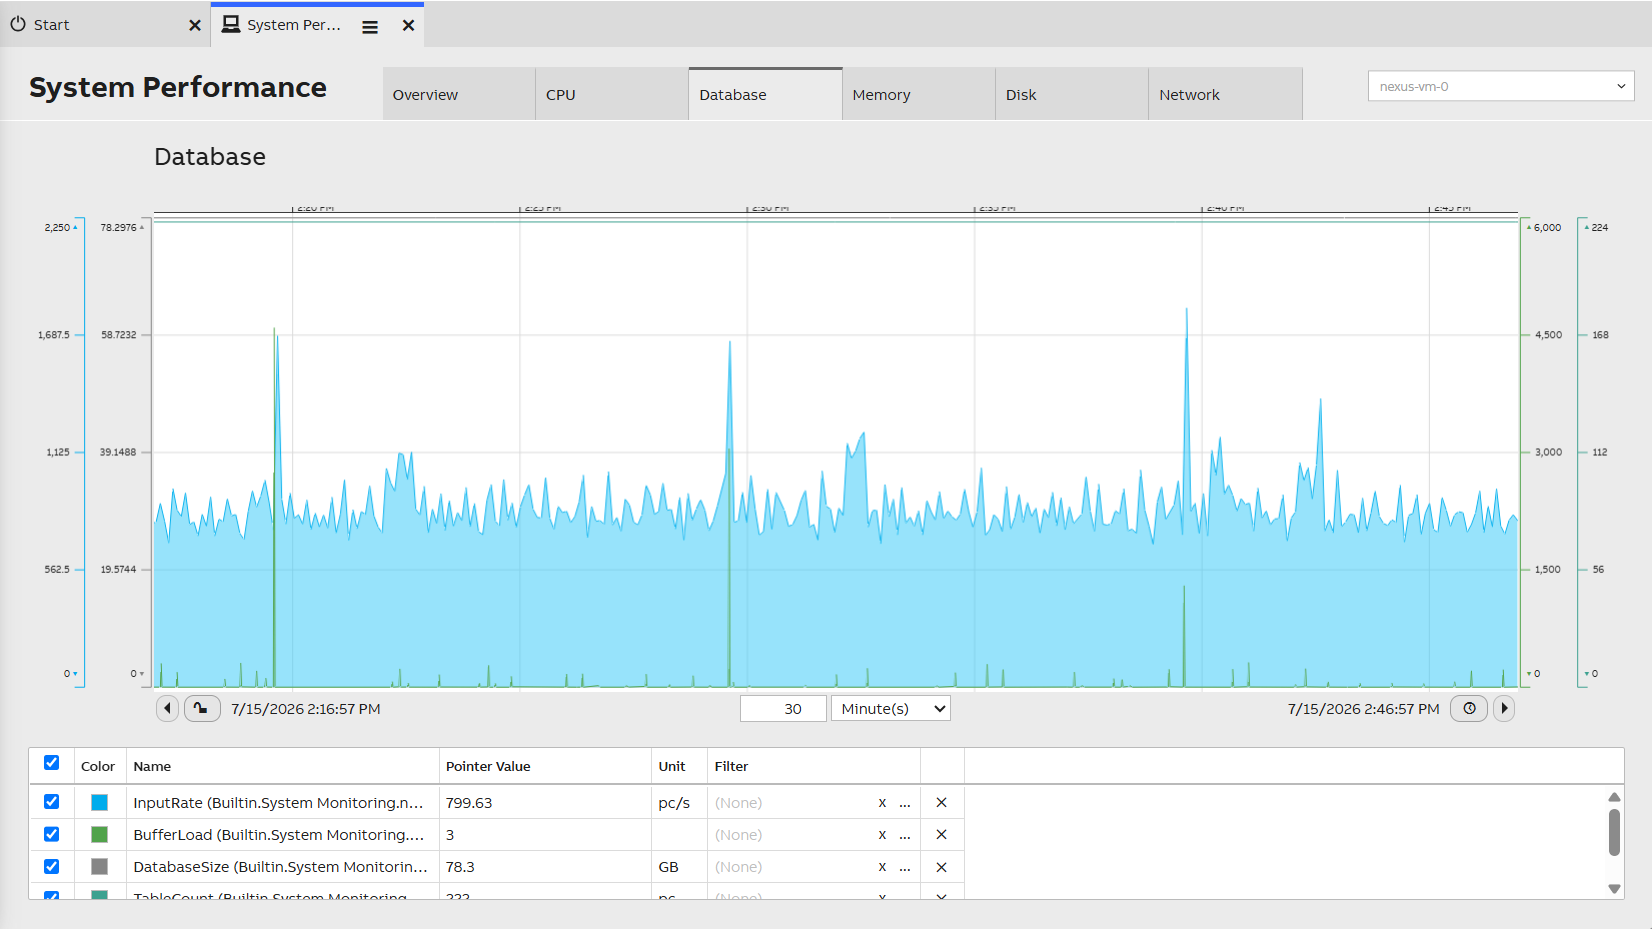Click the time span input field showing 30

coord(783,709)
